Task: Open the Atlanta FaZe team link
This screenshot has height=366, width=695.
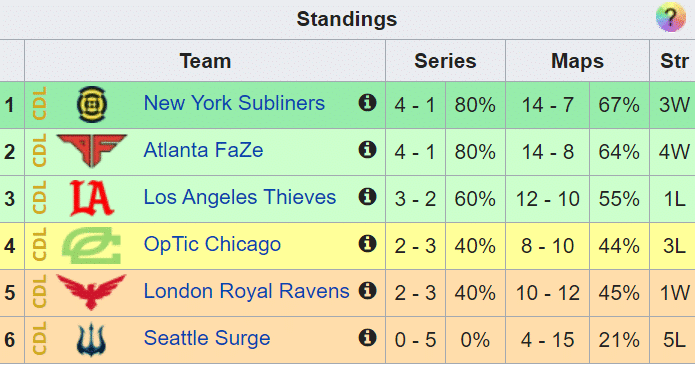Action: 203,150
